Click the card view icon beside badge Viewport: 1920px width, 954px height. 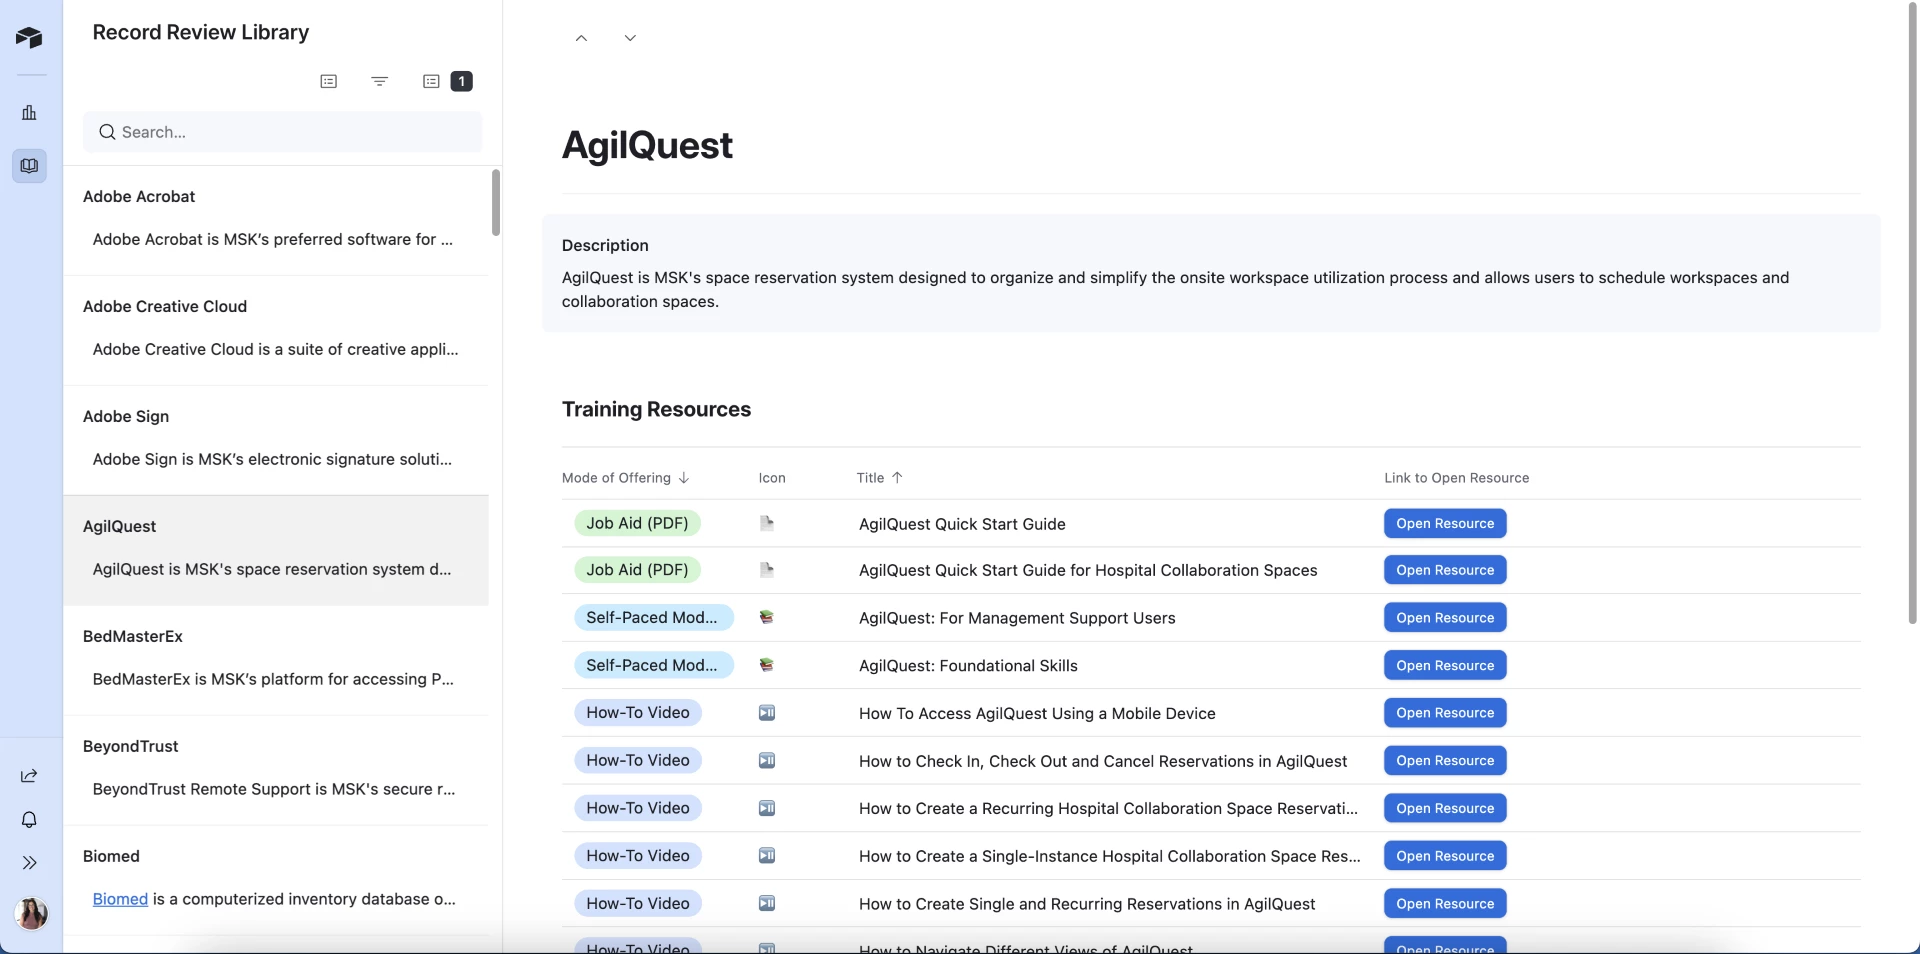[x=431, y=81]
